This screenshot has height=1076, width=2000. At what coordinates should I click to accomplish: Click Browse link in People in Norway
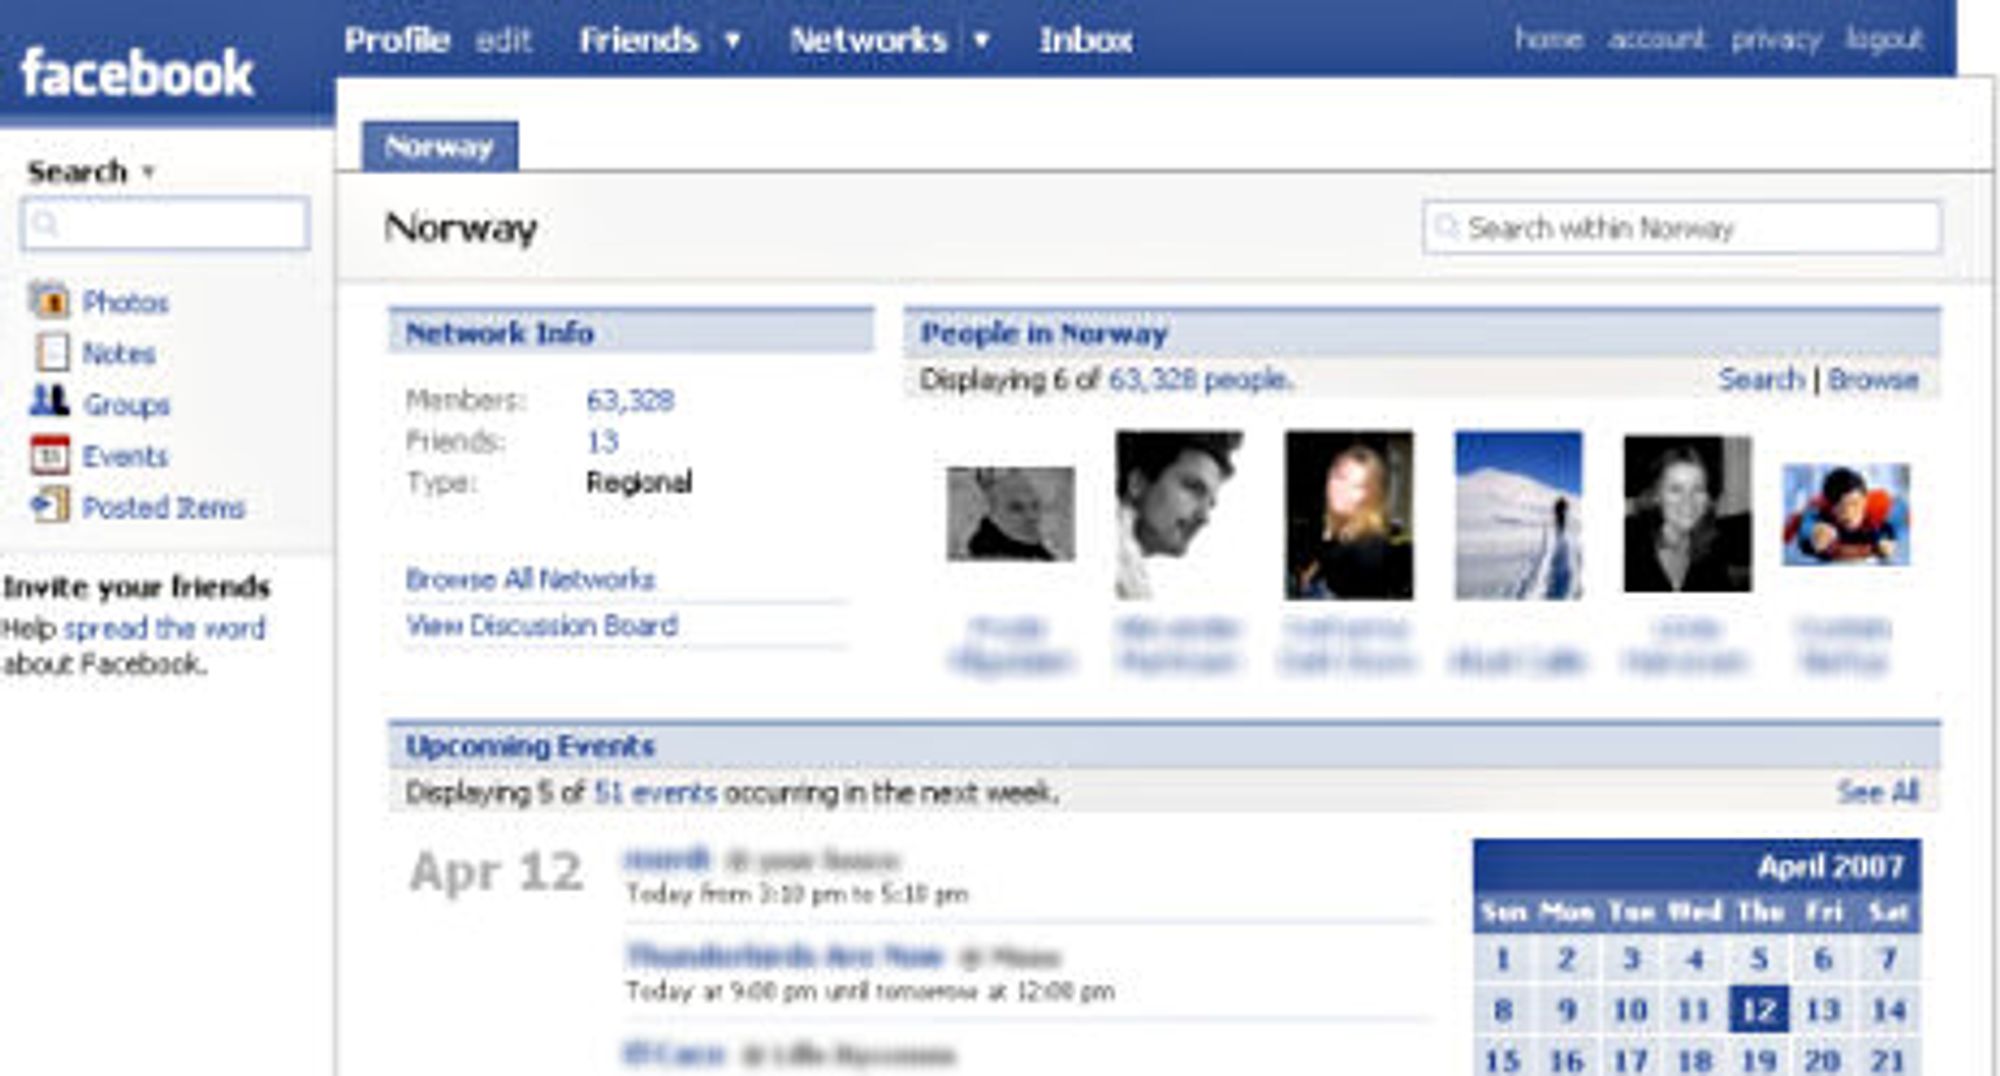click(1873, 379)
